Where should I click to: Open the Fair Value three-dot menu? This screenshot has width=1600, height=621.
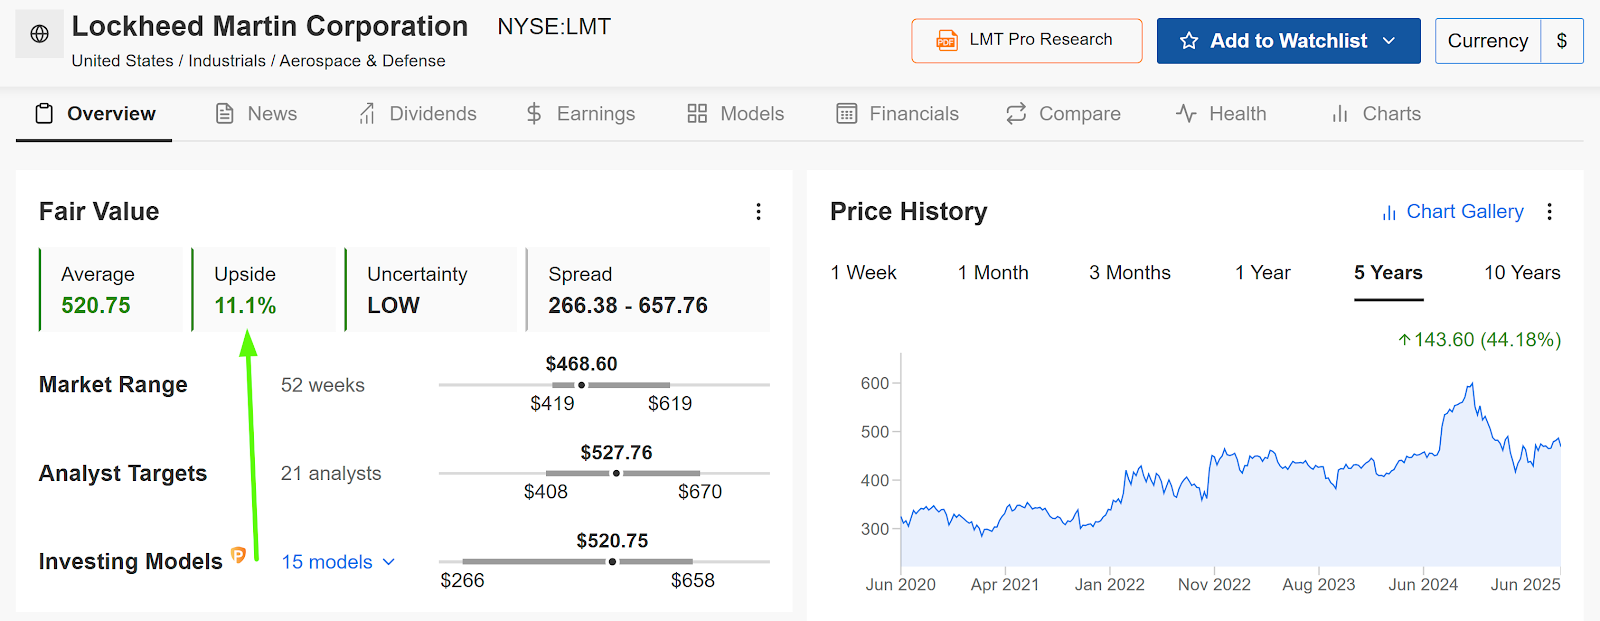758,211
